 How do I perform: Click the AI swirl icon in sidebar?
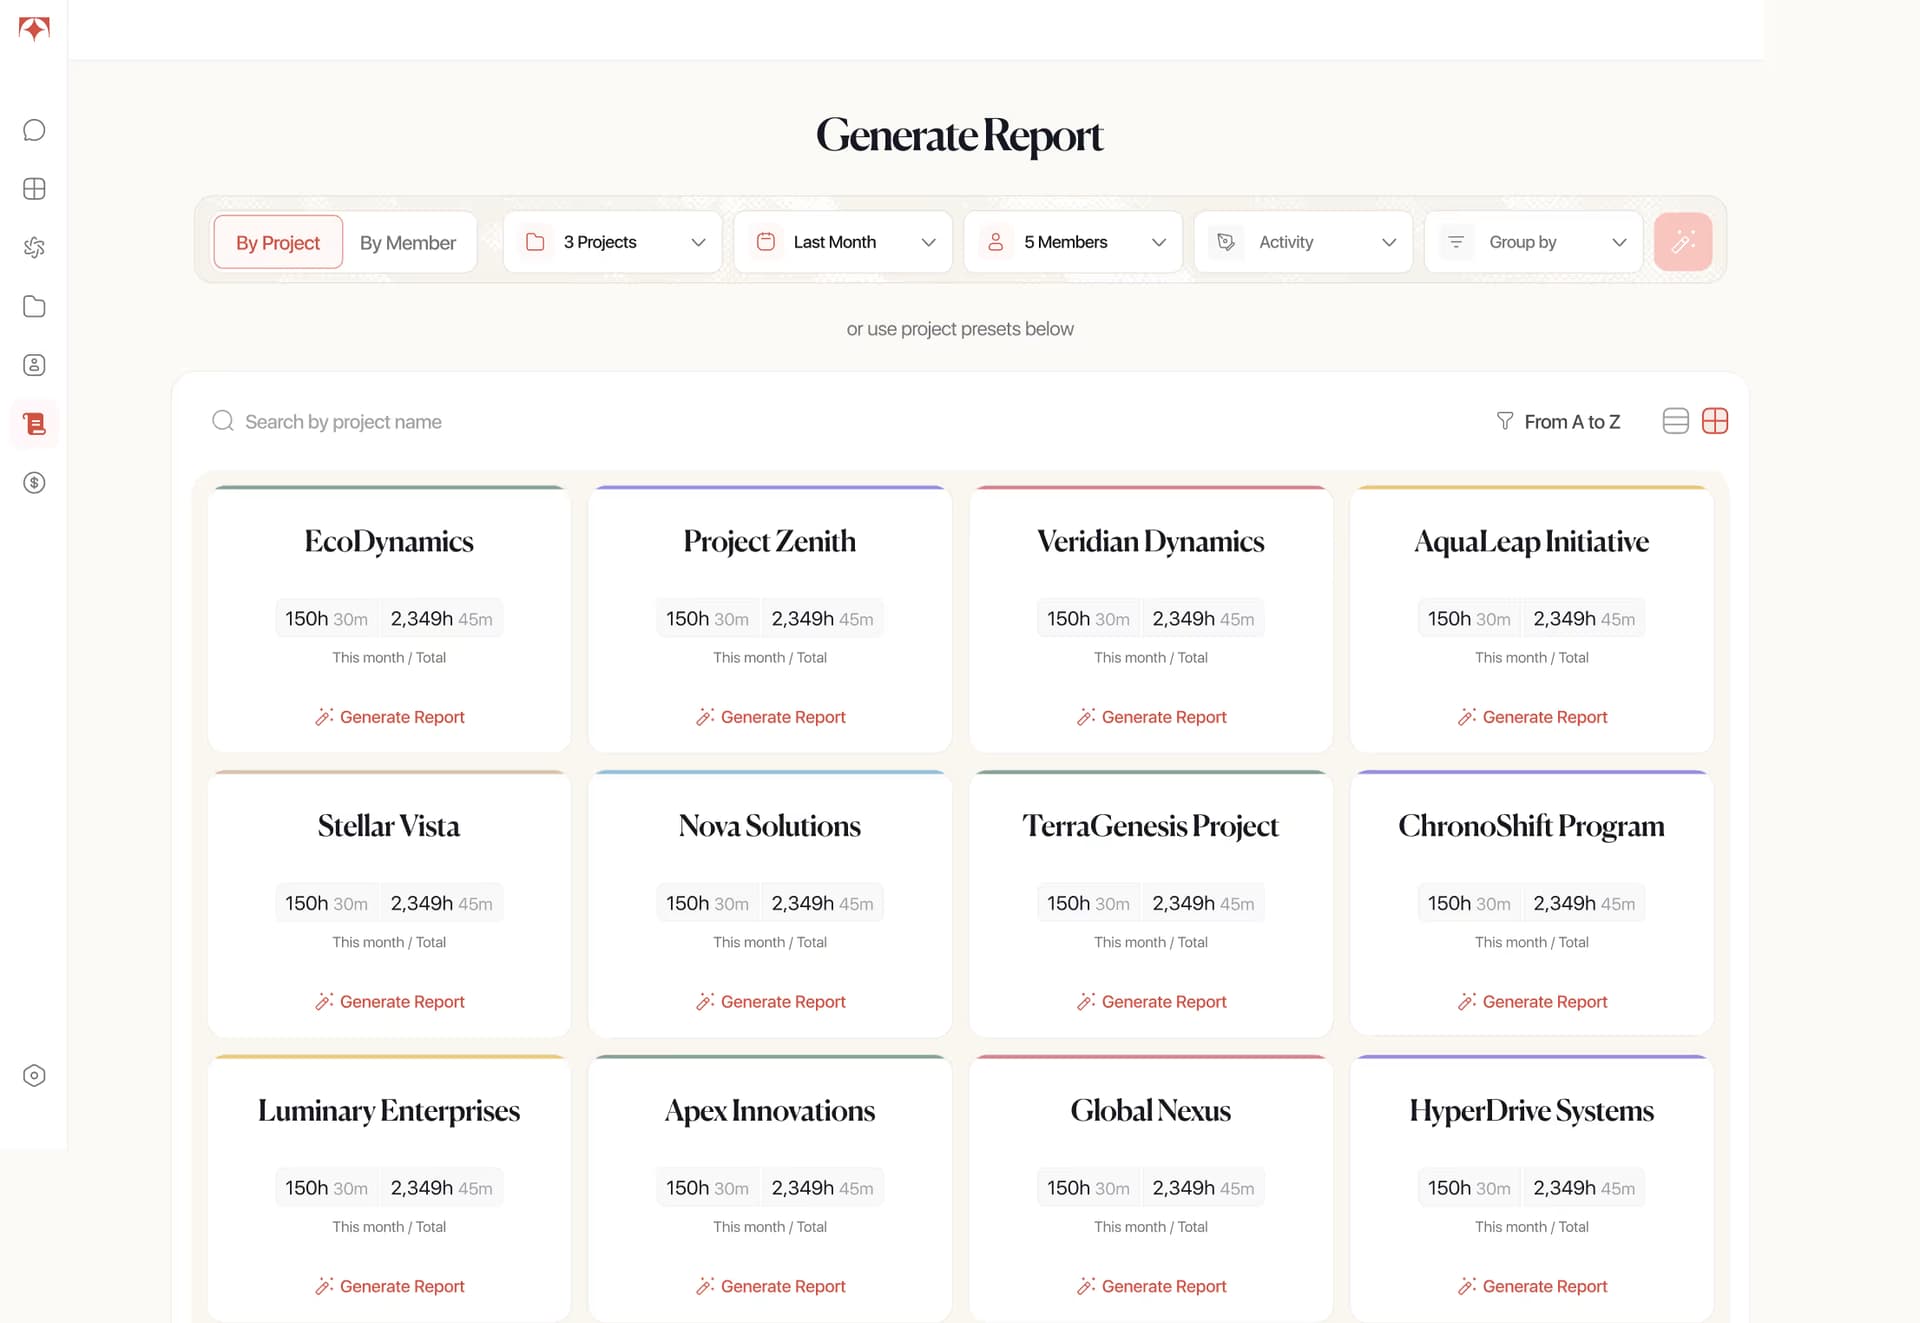(34, 247)
